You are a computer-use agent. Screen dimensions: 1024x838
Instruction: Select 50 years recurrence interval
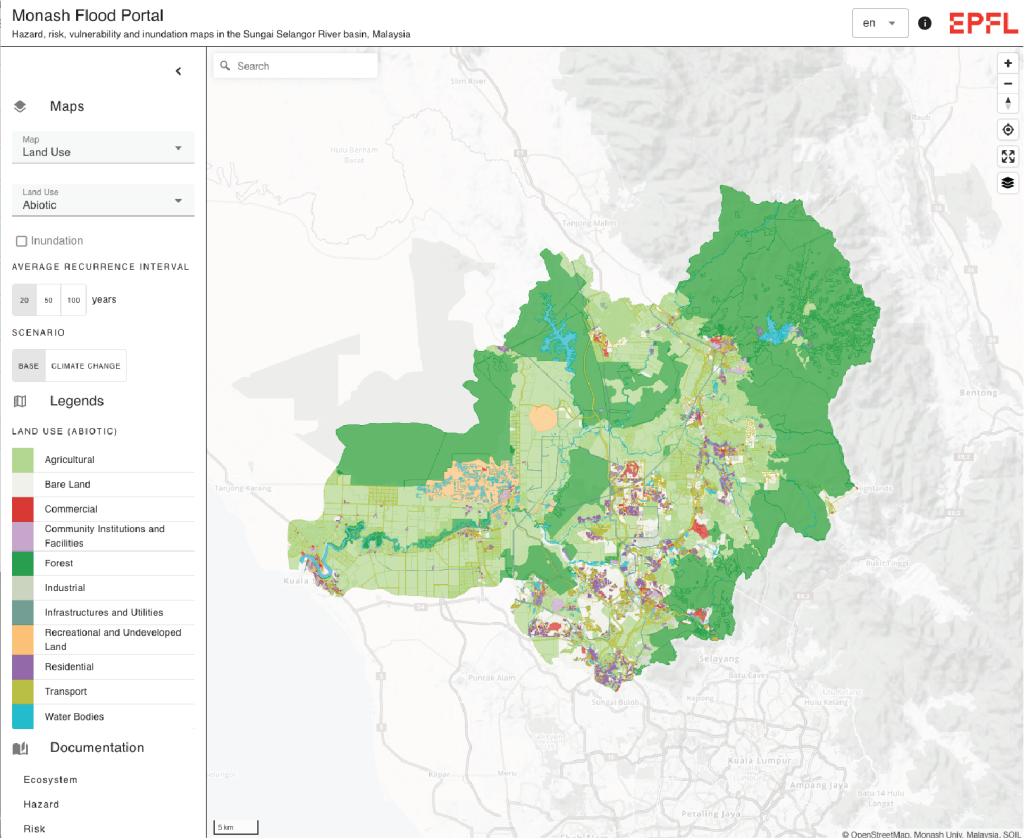(x=48, y=300)
